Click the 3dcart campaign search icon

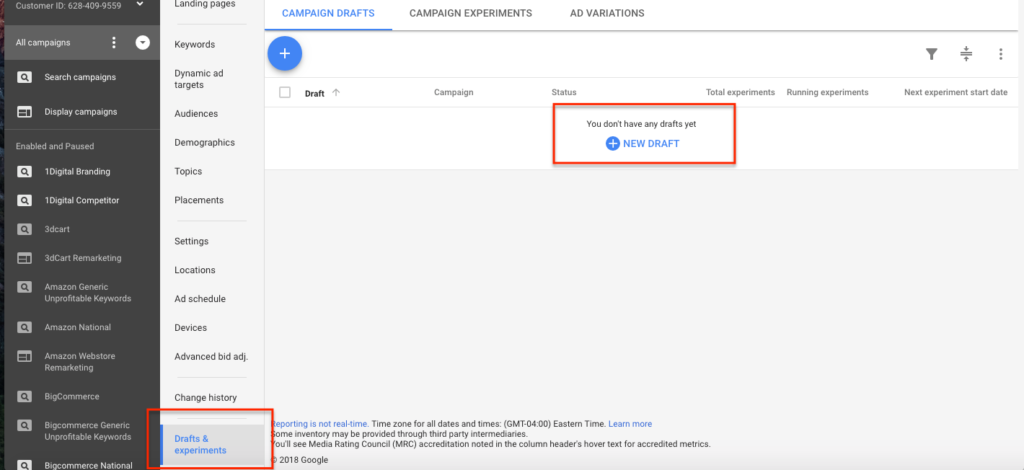pyautogui.click(x=24, y=230)
